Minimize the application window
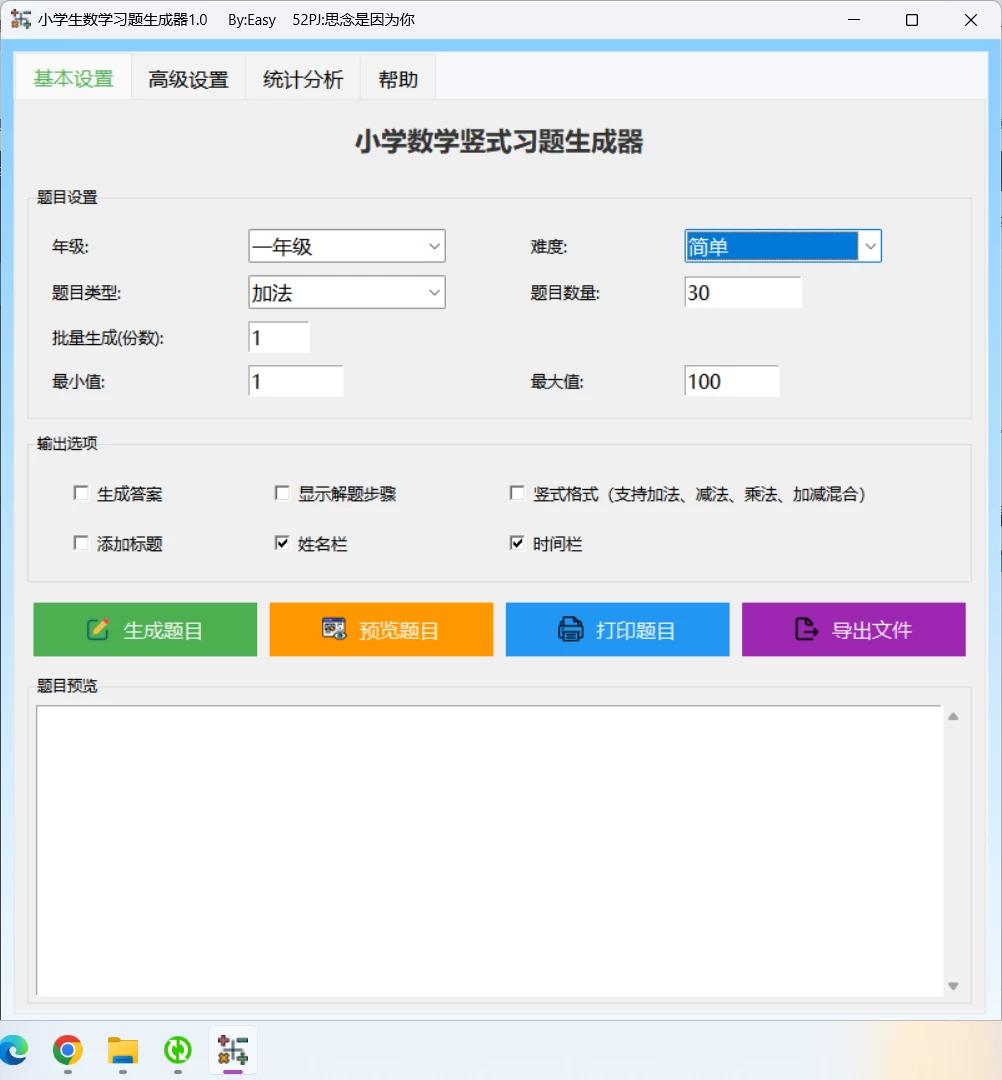This screenshot has height=1080, width=1002. 854,20
